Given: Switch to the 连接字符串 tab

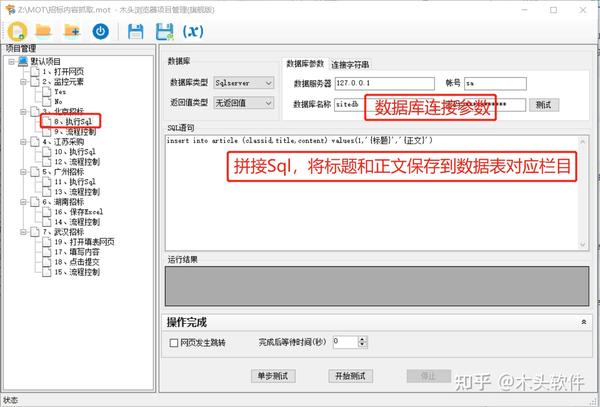Looking at the screenshot, I should coord(350,65).
